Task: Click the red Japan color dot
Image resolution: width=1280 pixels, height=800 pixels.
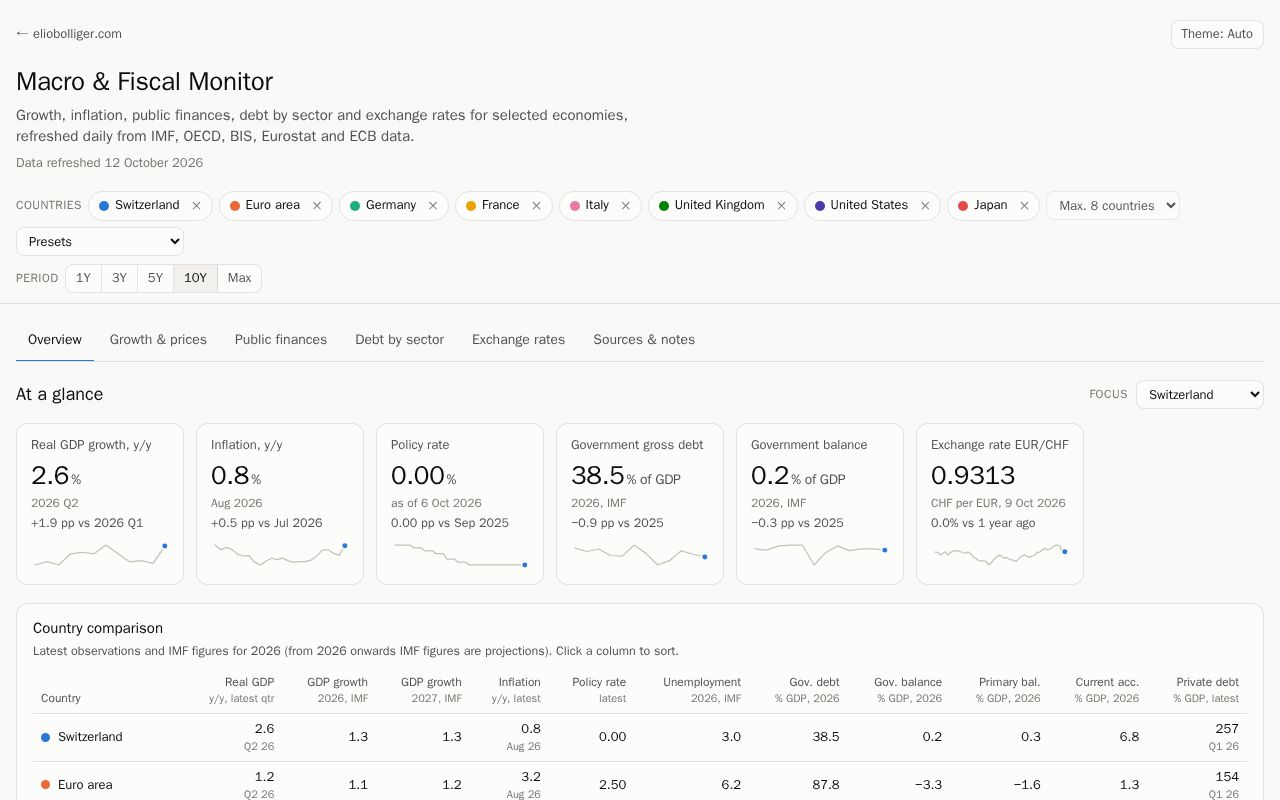Action: (x=963, y=206)
